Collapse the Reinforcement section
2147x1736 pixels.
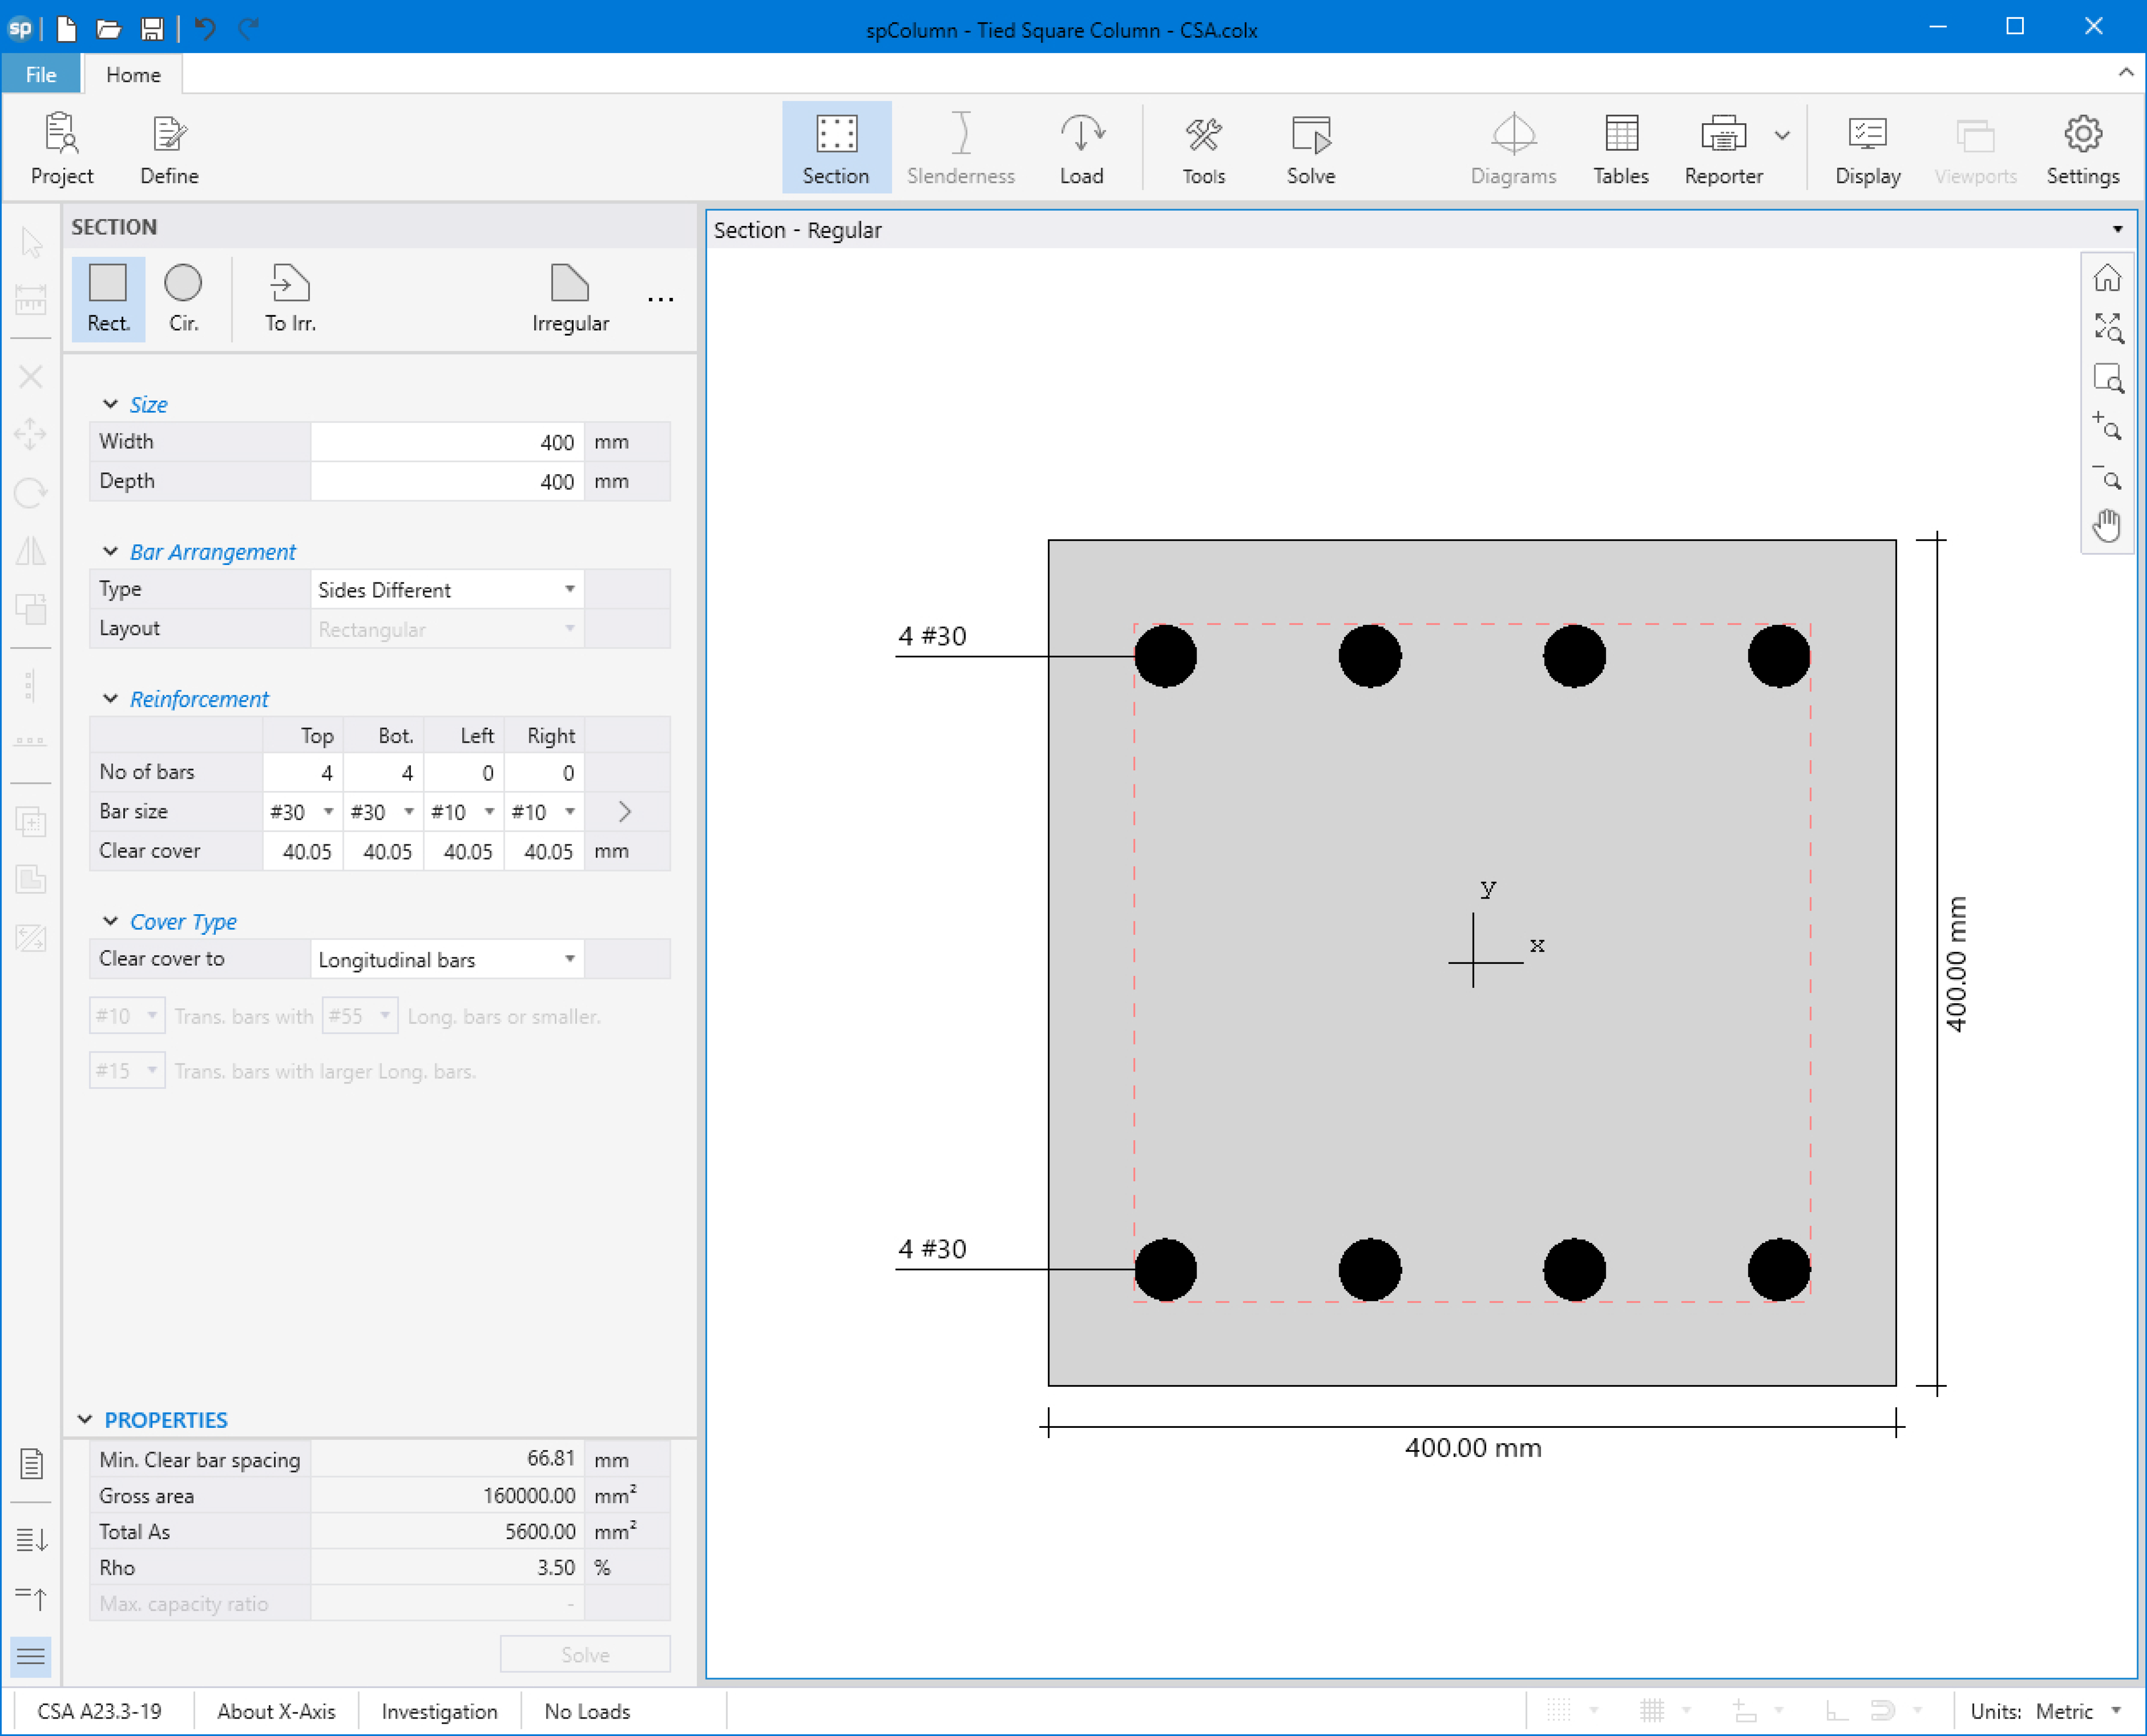pos(111,698)
